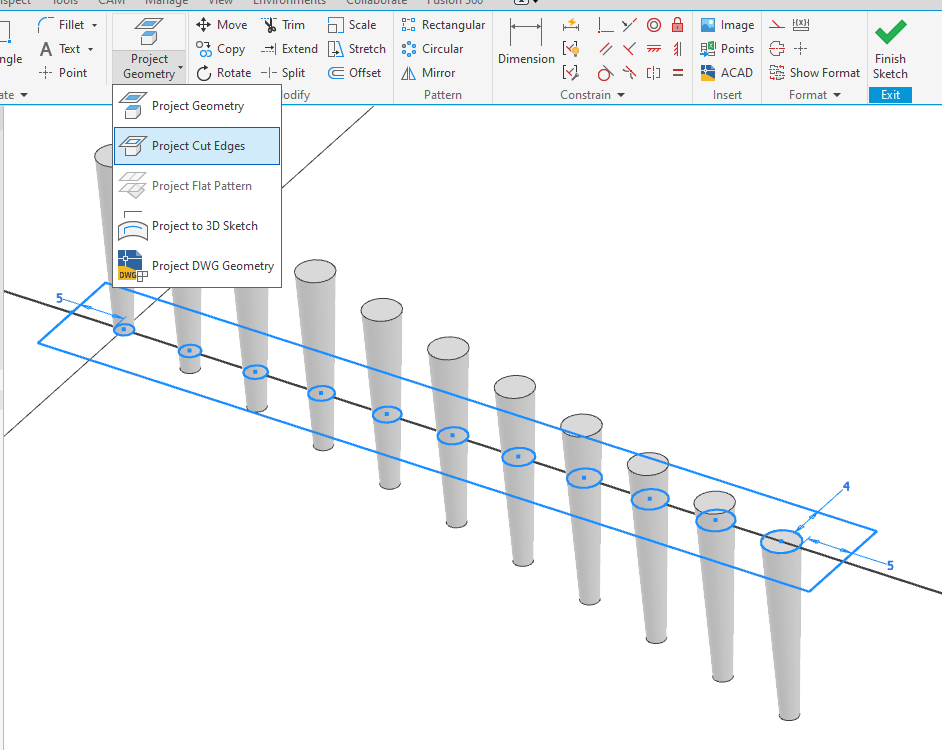The width and height of the screenshot is (942, 750).
Task: Open the Environments menu
Action: [288, 2]
